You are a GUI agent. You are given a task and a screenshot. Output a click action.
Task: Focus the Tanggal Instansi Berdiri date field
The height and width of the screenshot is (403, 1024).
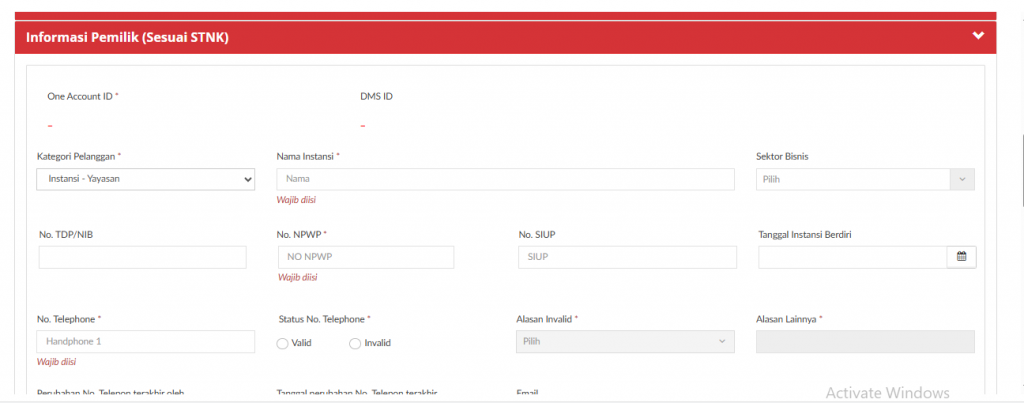(x=852, y=257)
